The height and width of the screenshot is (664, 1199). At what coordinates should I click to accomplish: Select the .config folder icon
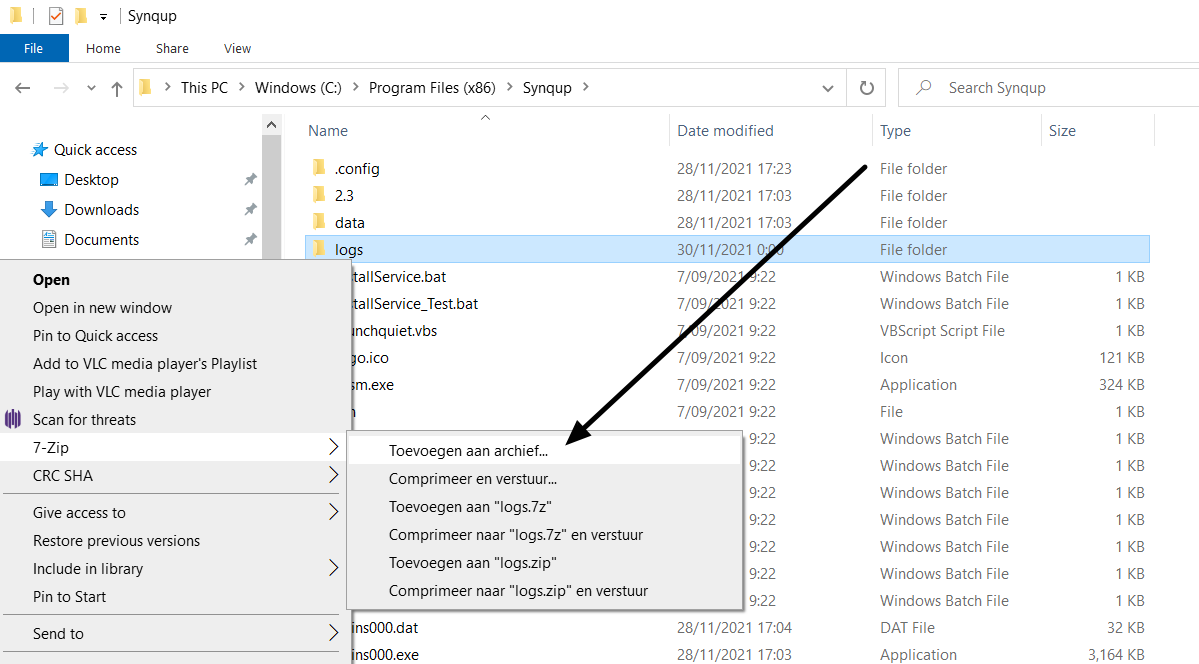coord(320,168)
